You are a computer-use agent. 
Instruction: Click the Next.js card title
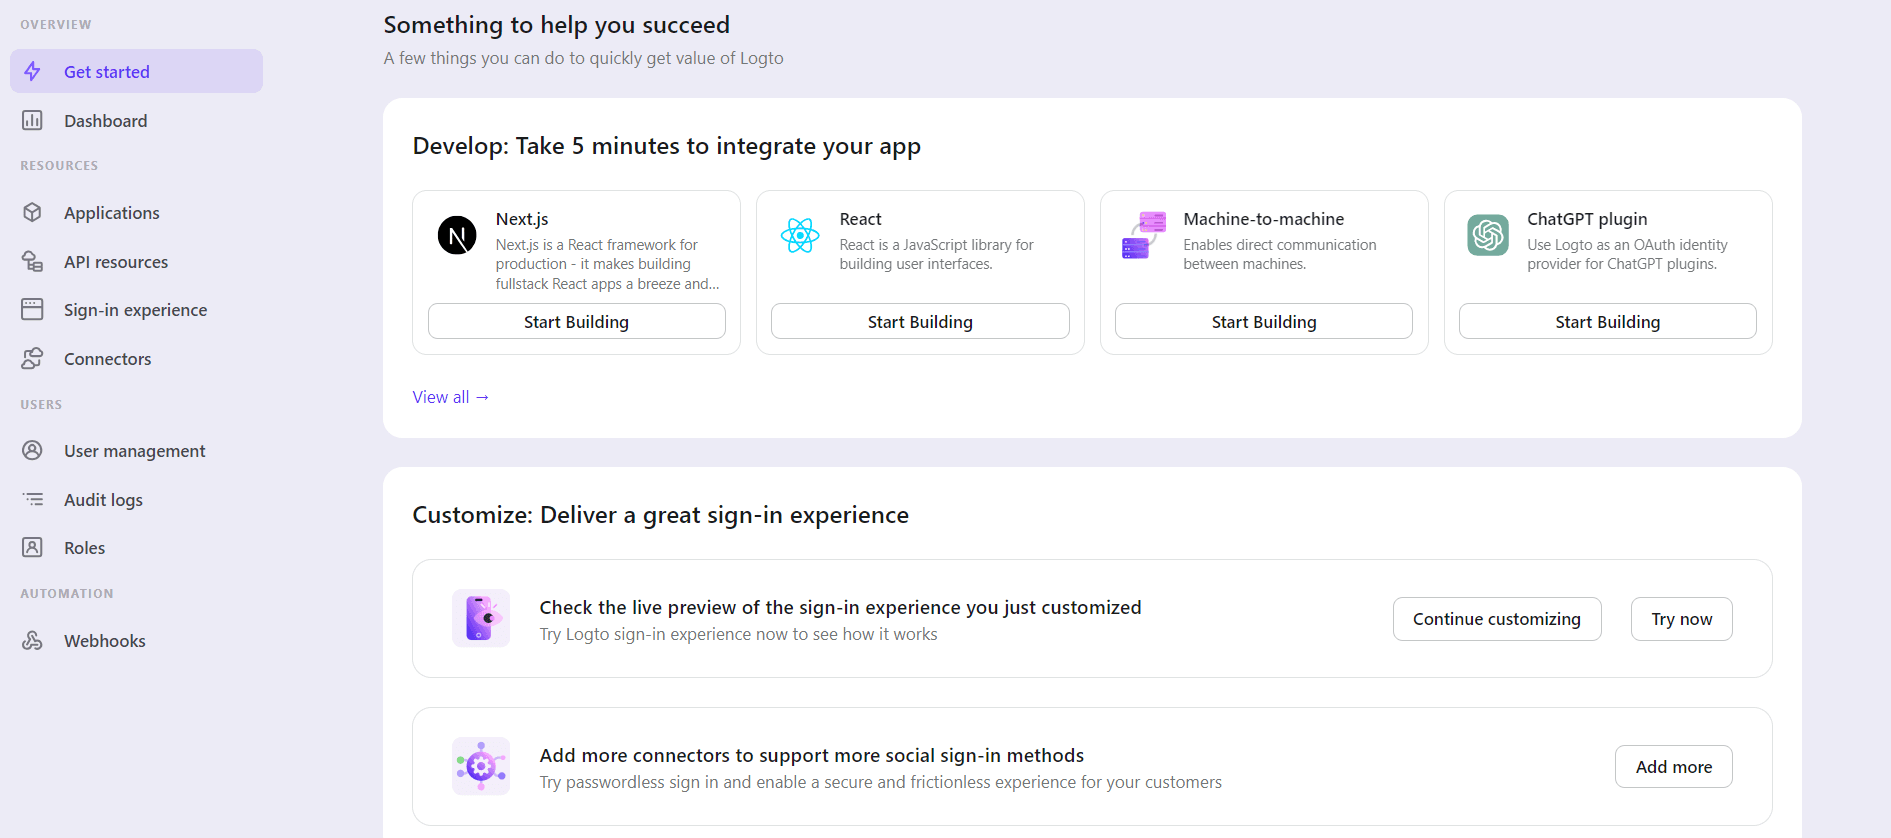point(522,219)
